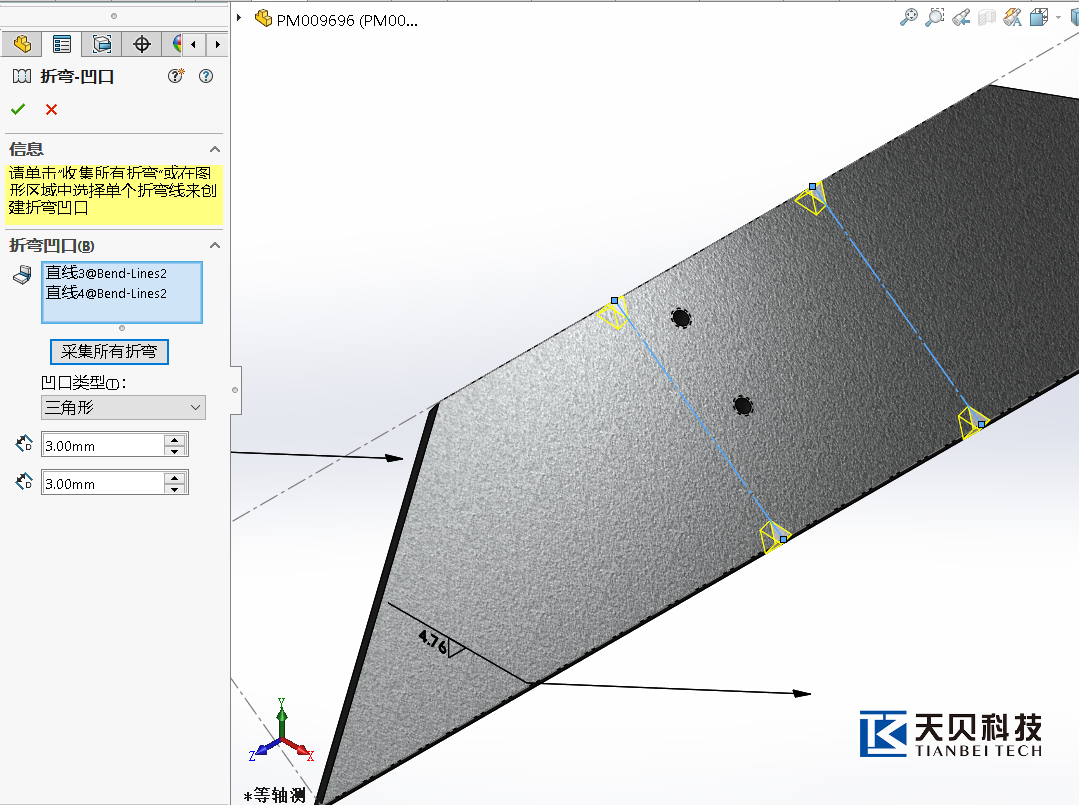This screenshot has width=1079, height=805.
Task: Open the FeatureManager design tree tab
Action: click(x=22, y=44)
